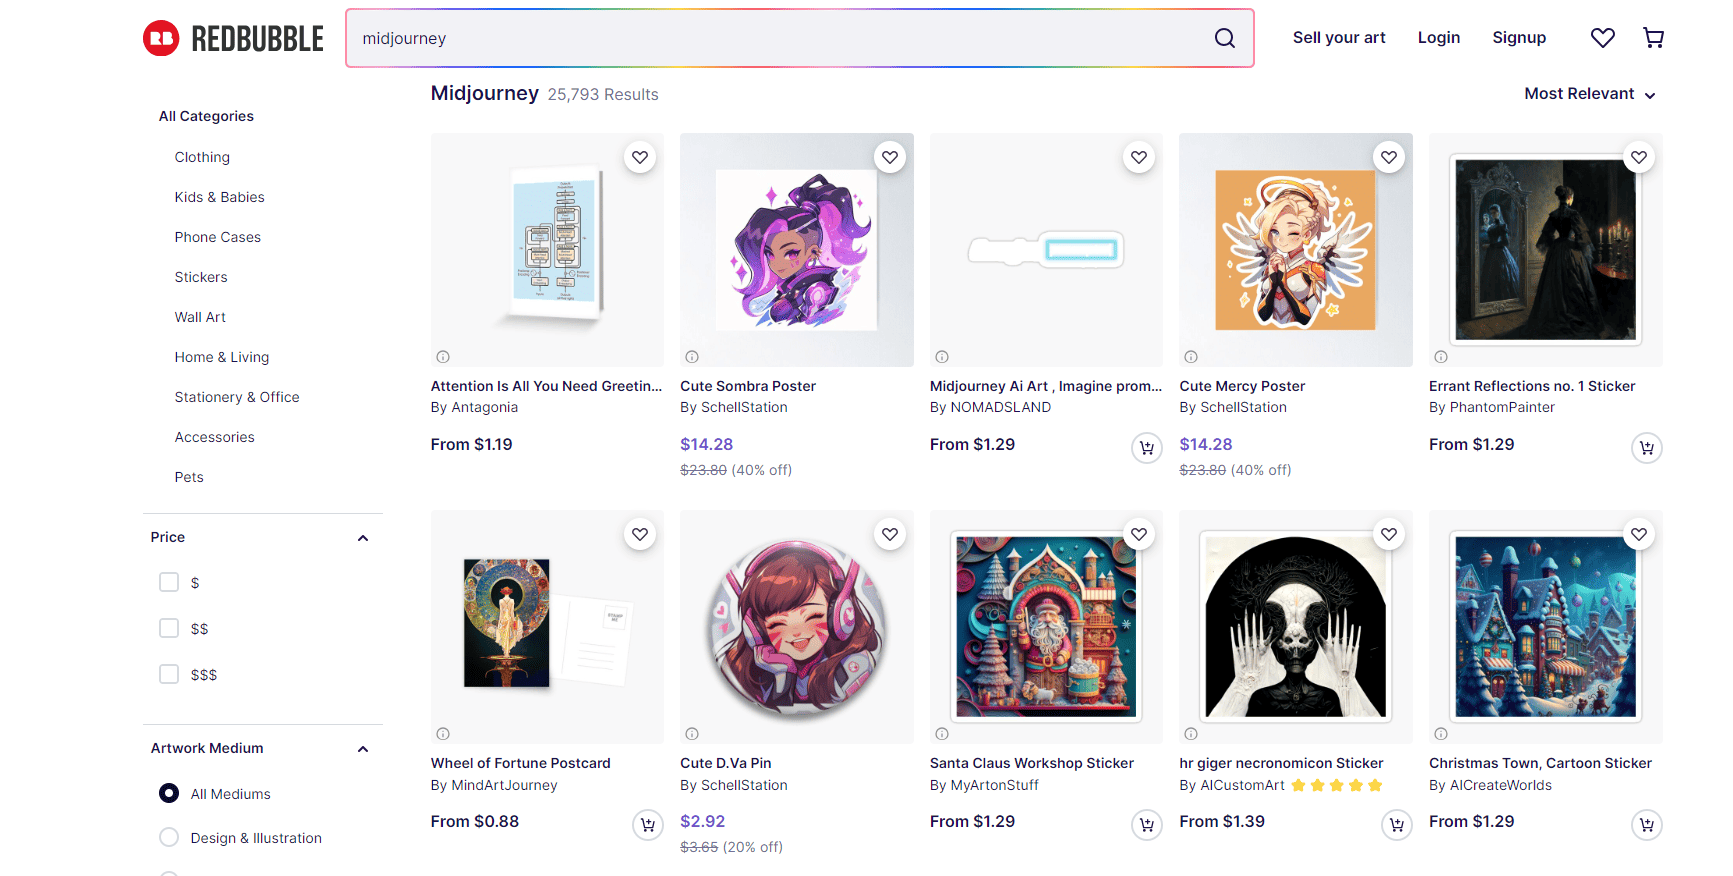Open the Most Relevant sort dropdown
This screenshot has height=876, width=1733.
coord(1589,94)
